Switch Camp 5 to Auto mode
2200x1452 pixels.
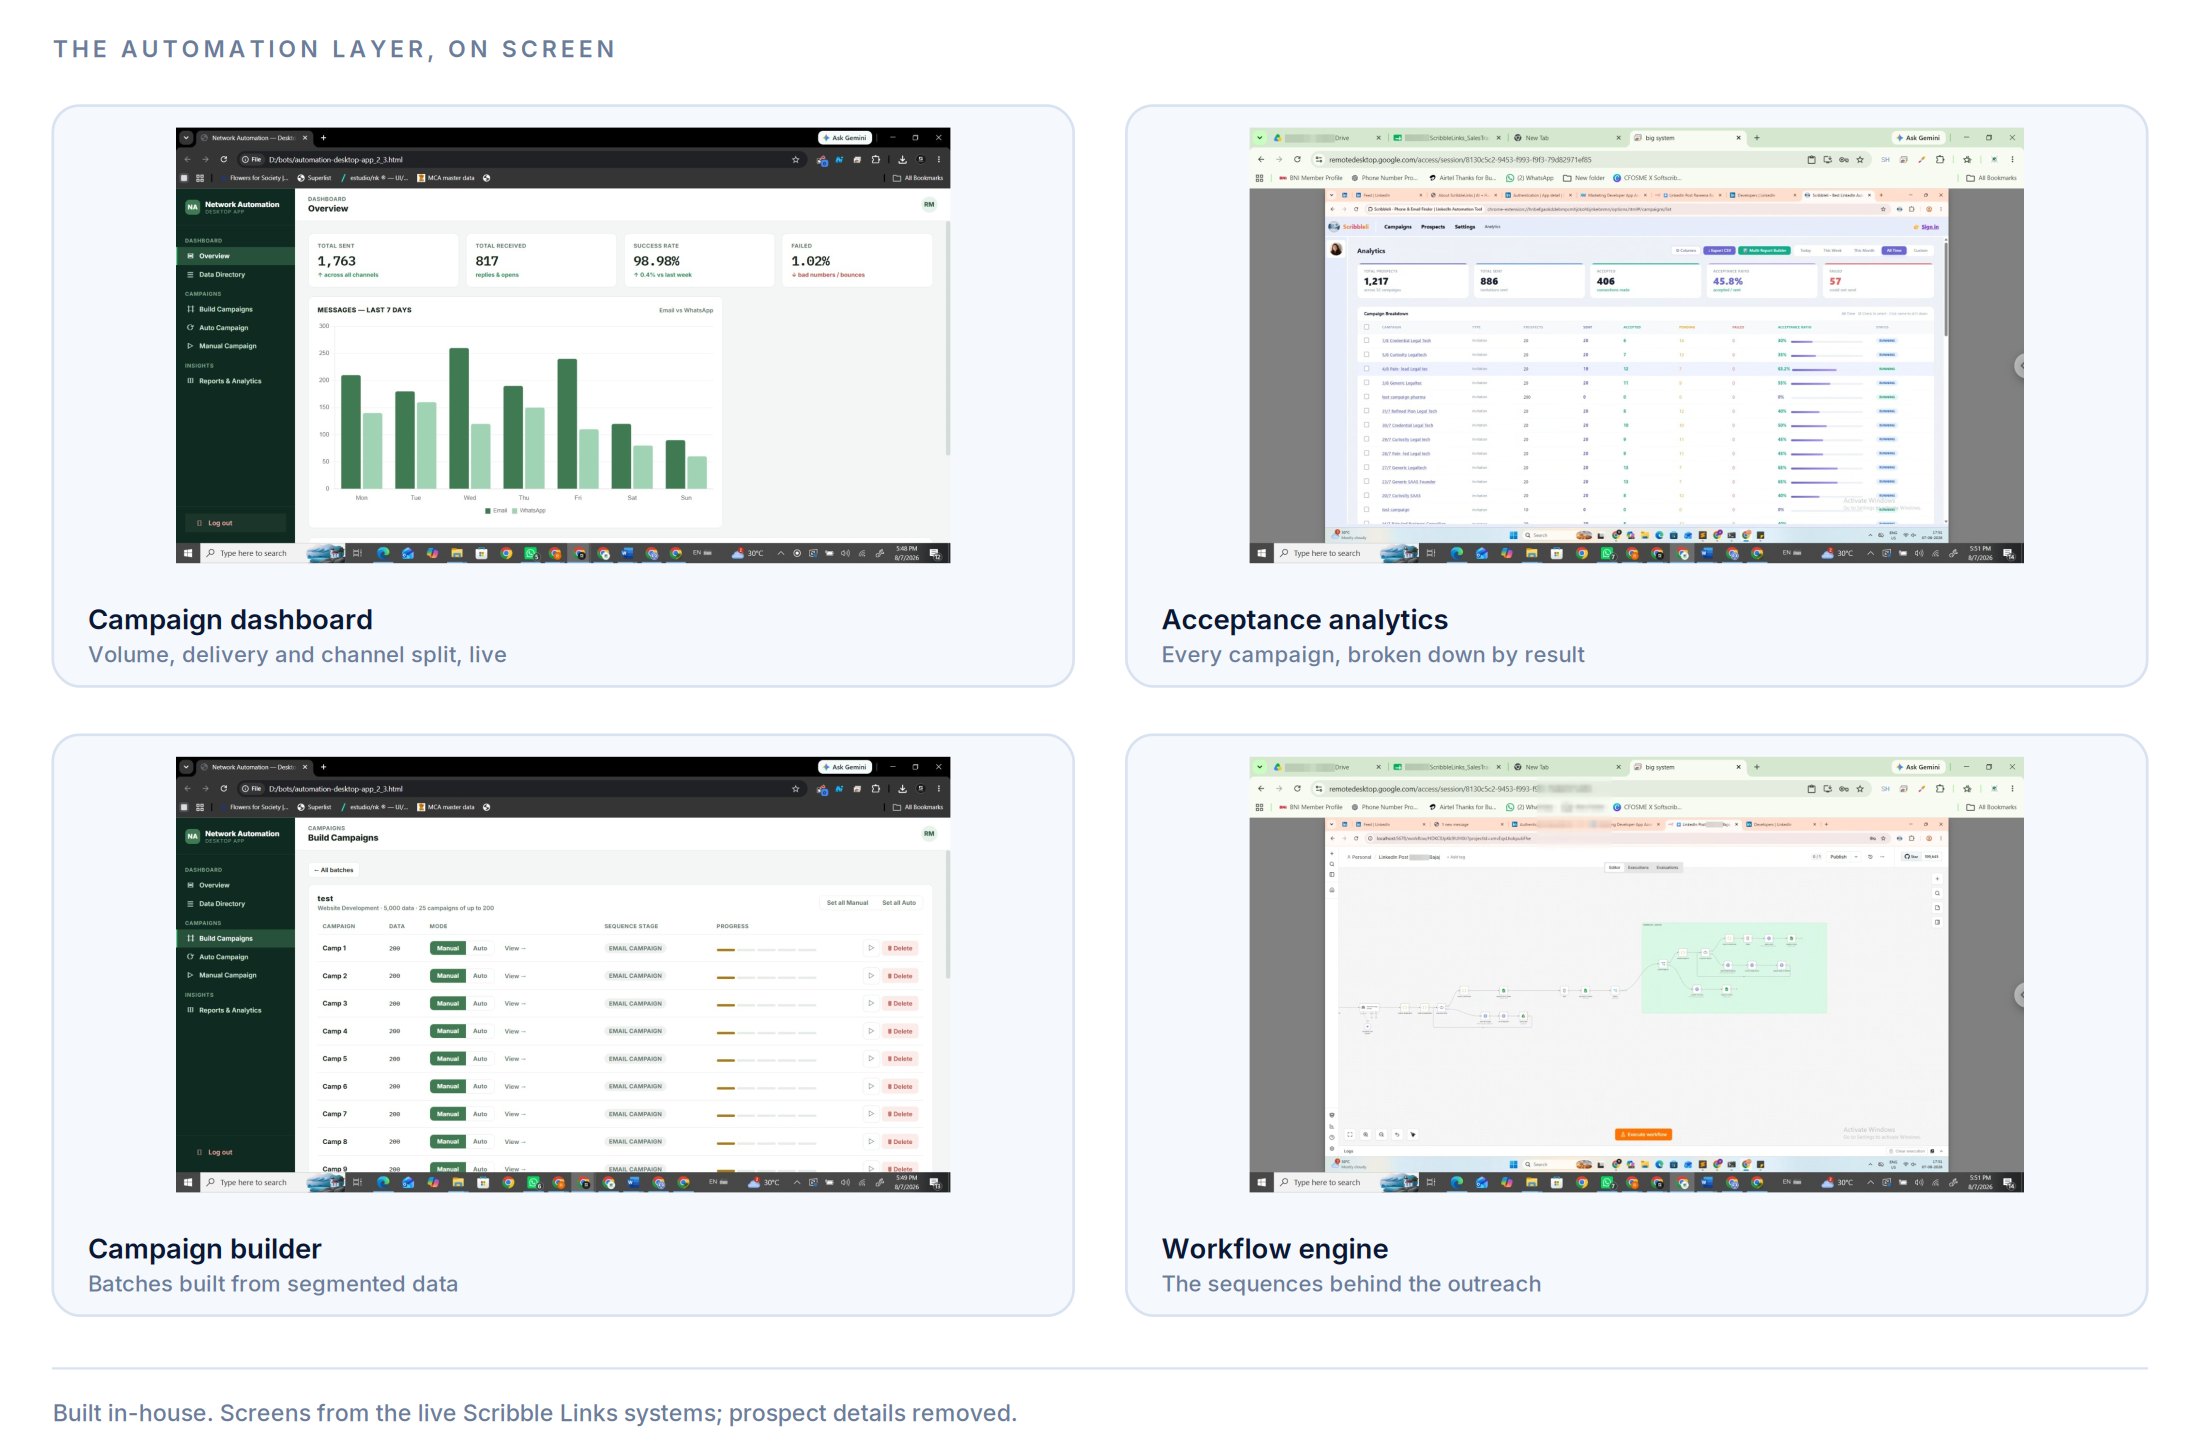[x=480, y=1059]
